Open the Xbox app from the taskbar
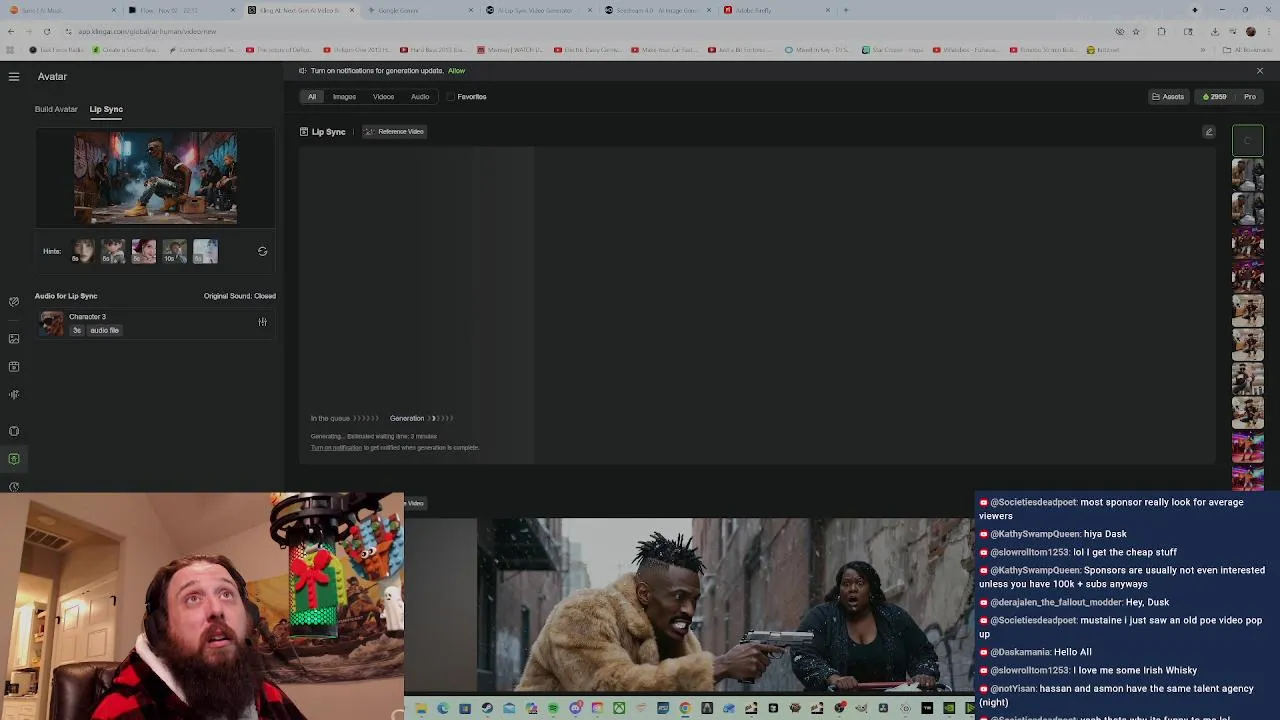This screenshot has width=1280, height=720. tap(619, 709)
